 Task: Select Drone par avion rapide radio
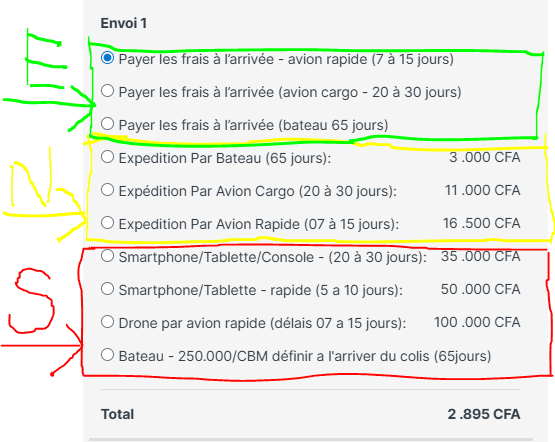tap(107, 322)
